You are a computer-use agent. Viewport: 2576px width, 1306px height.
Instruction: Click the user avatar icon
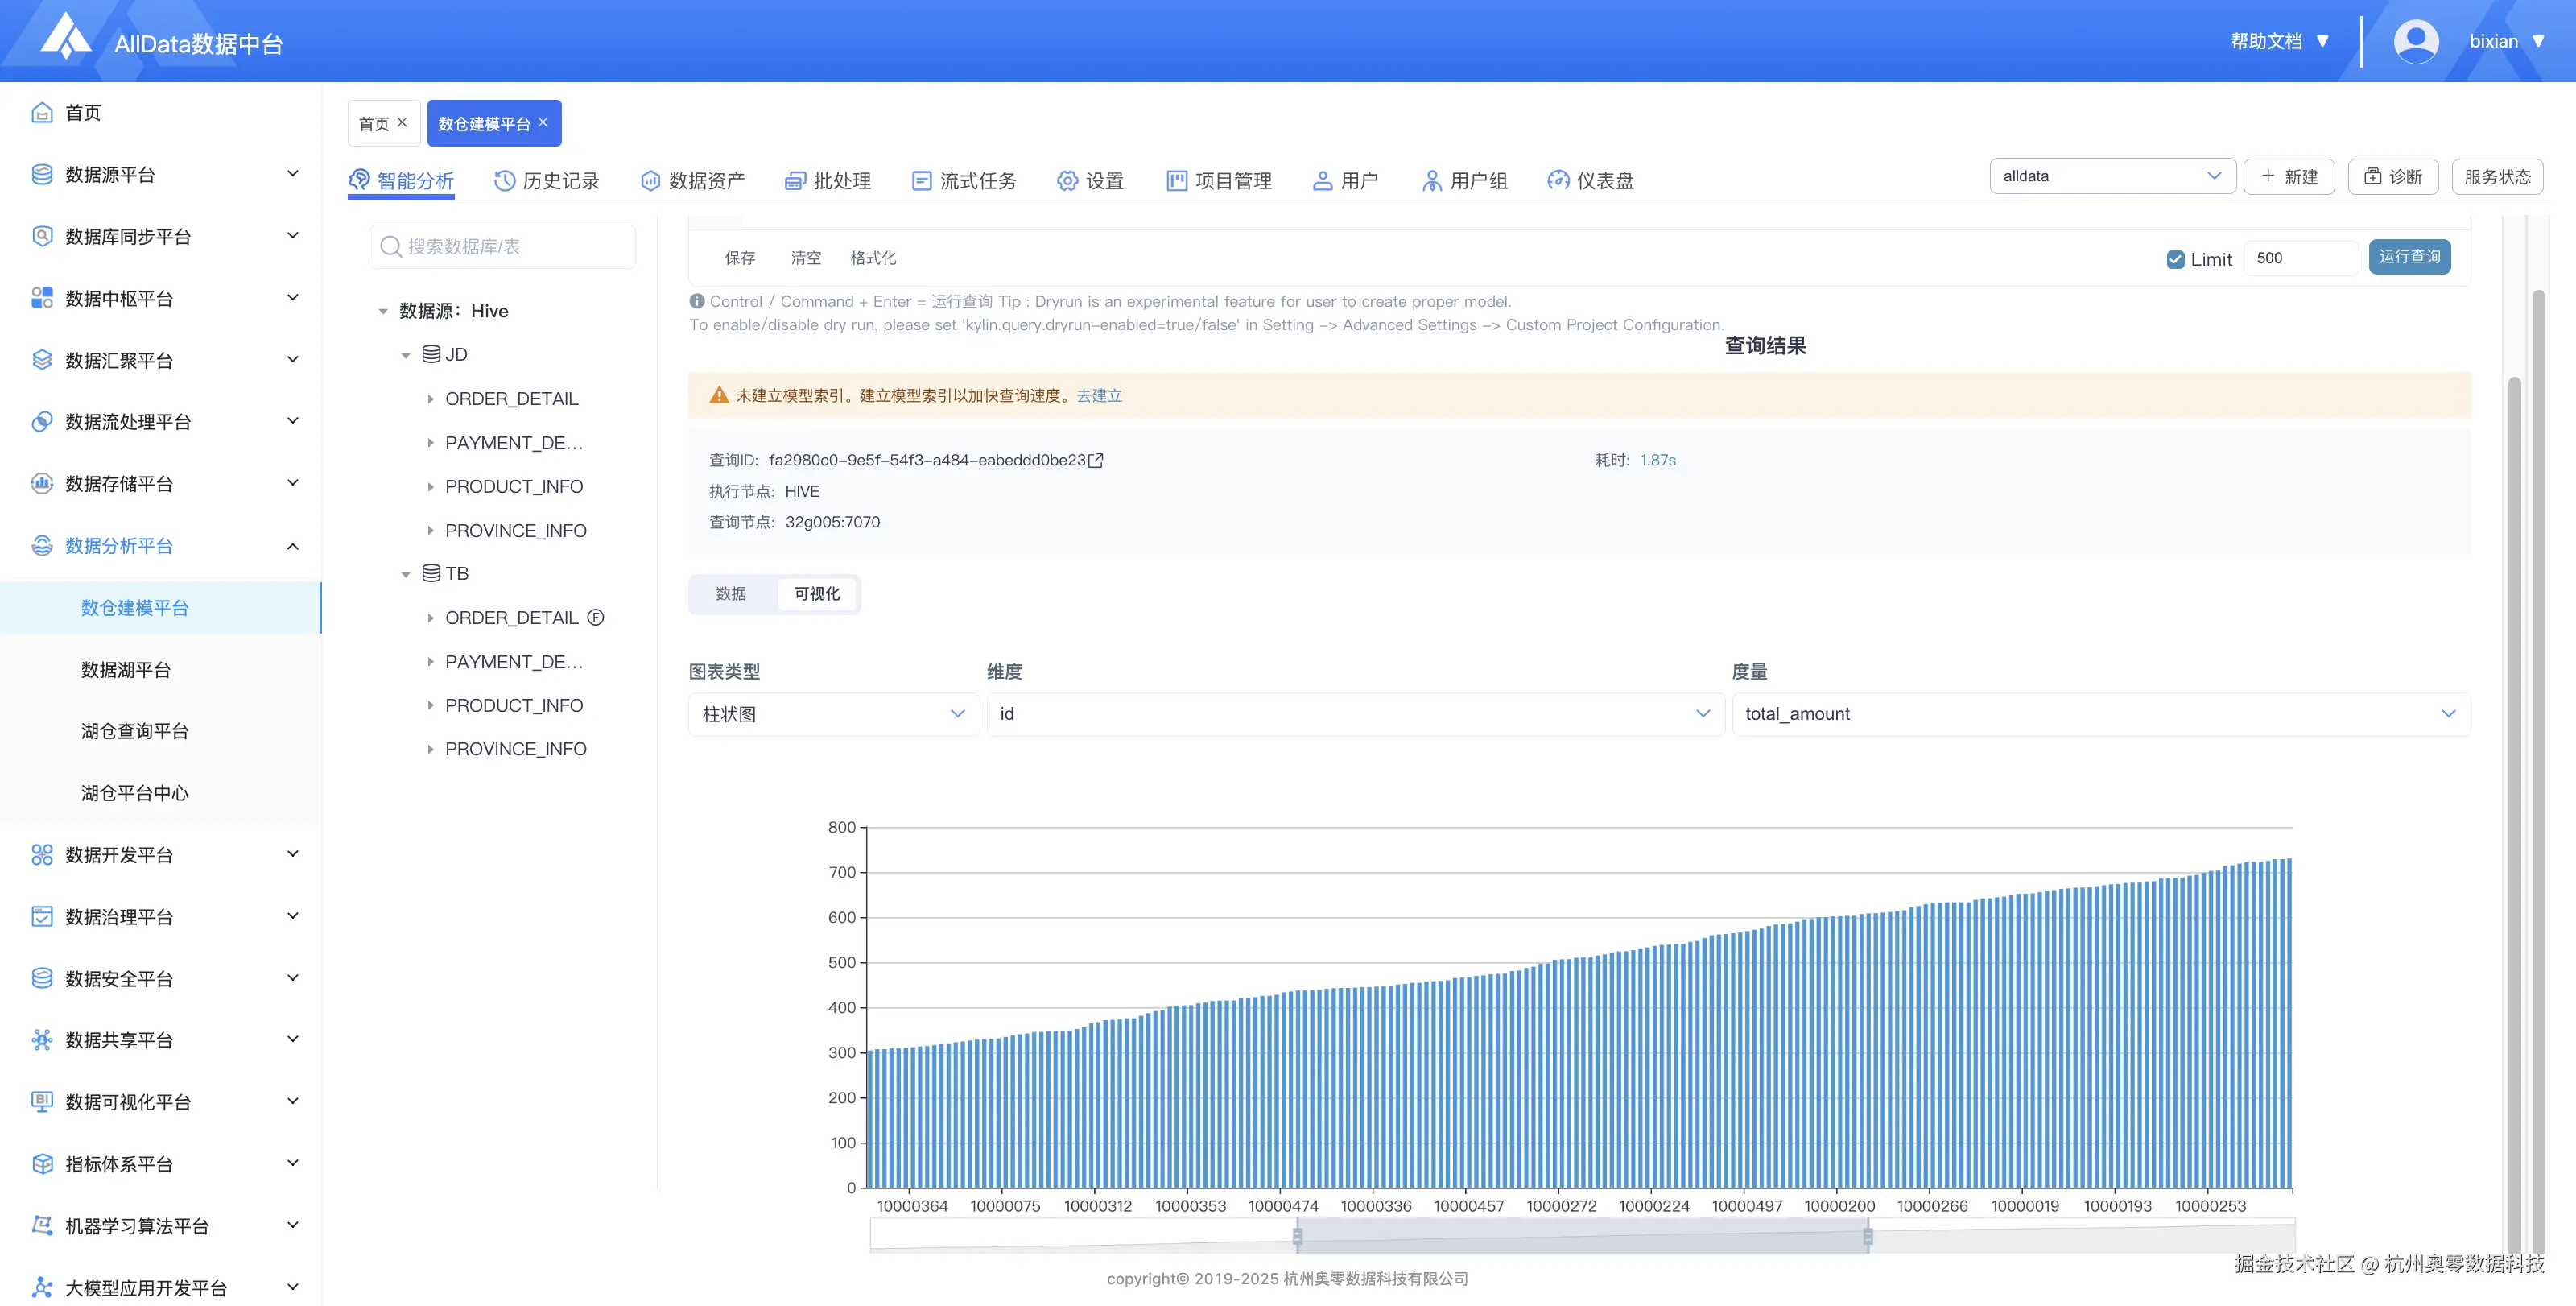click(x=2415, y=42)
